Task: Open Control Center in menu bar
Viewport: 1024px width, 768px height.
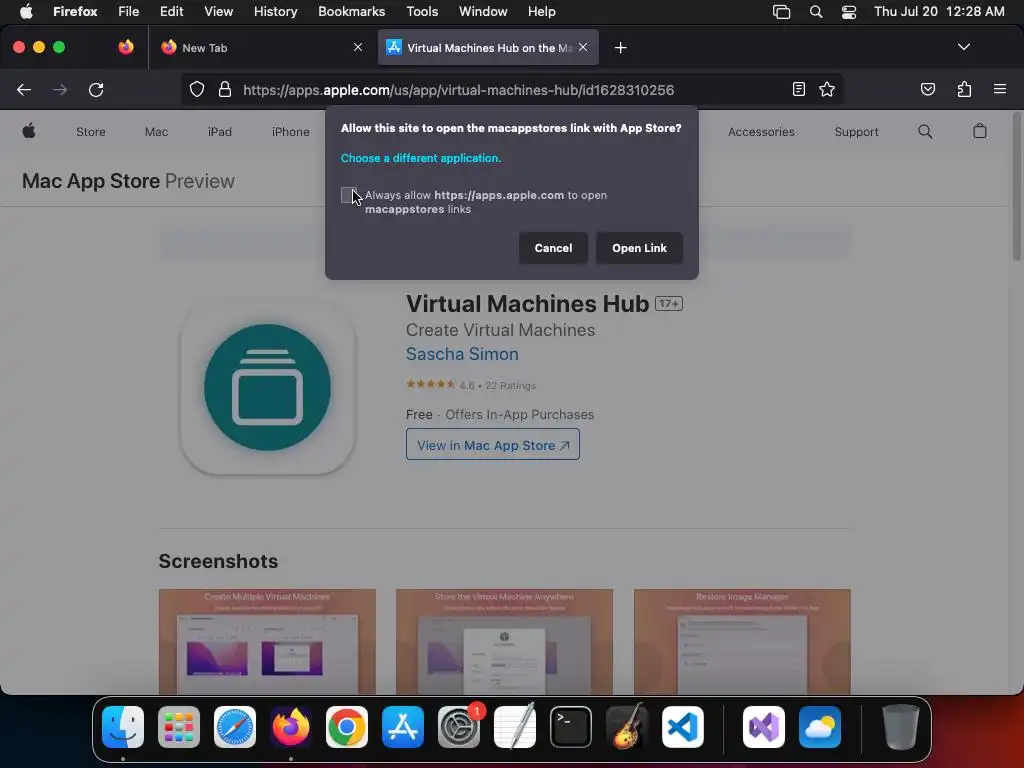Action: 848,12
